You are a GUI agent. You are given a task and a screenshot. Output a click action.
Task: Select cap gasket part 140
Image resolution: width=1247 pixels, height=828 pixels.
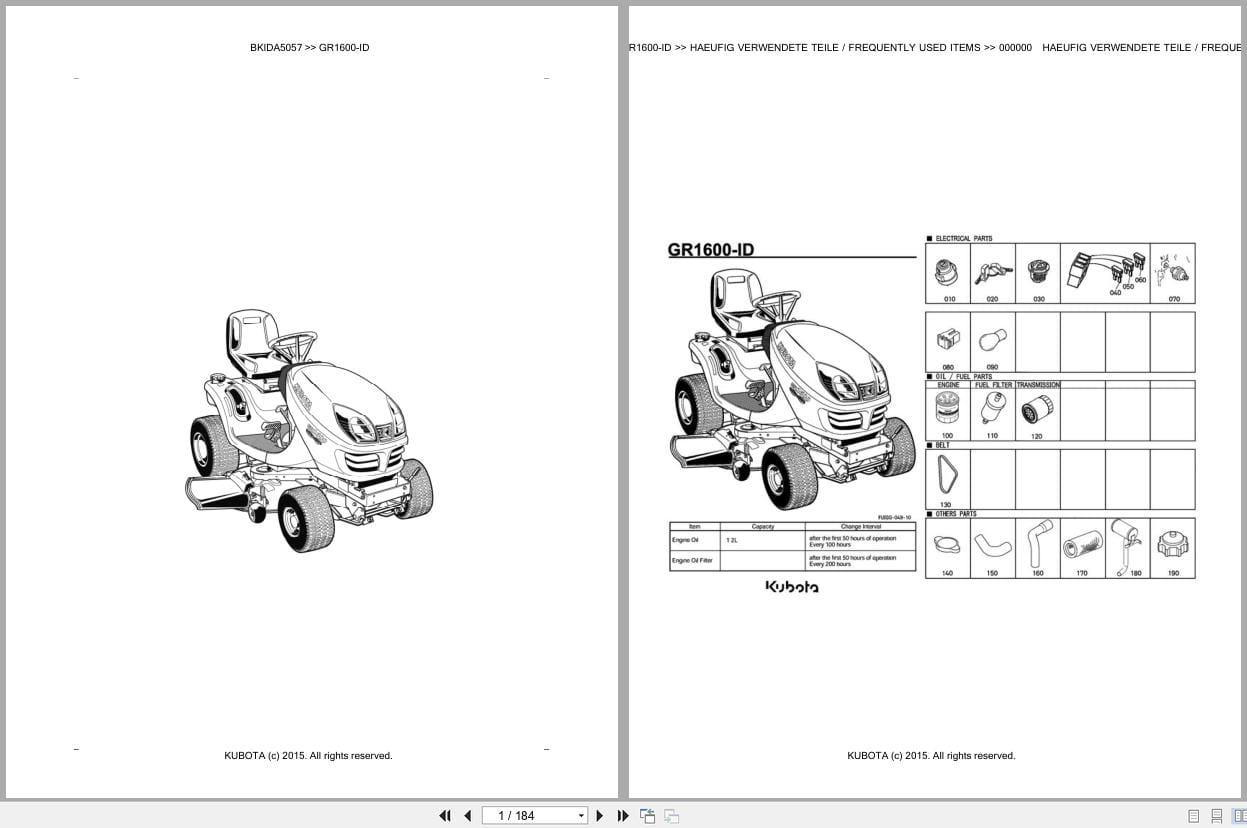(948, 547)
